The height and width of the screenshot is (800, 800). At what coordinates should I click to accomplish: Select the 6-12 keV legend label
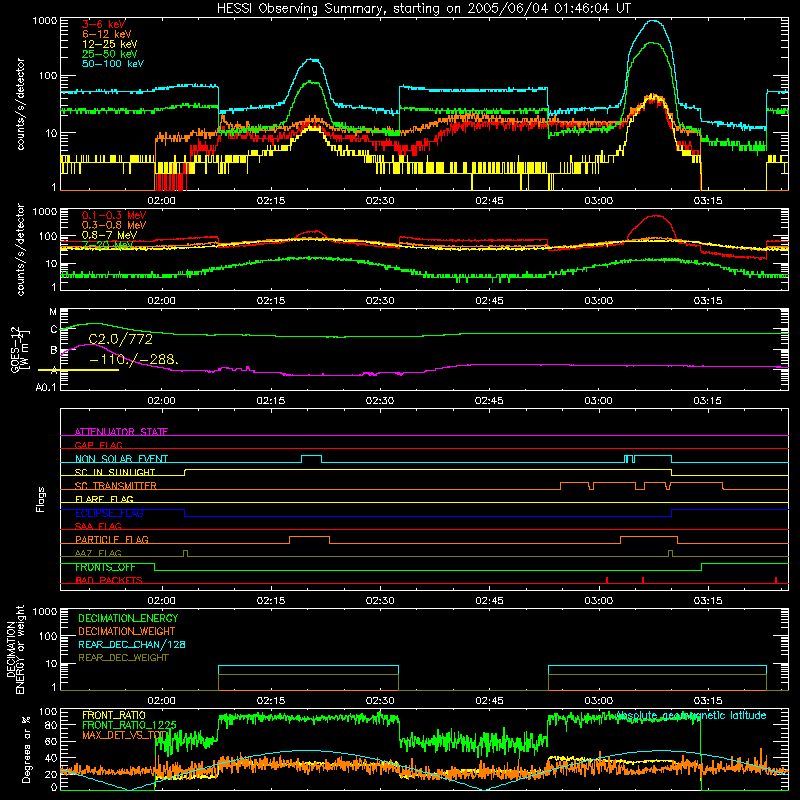click(x=107, y=34)
